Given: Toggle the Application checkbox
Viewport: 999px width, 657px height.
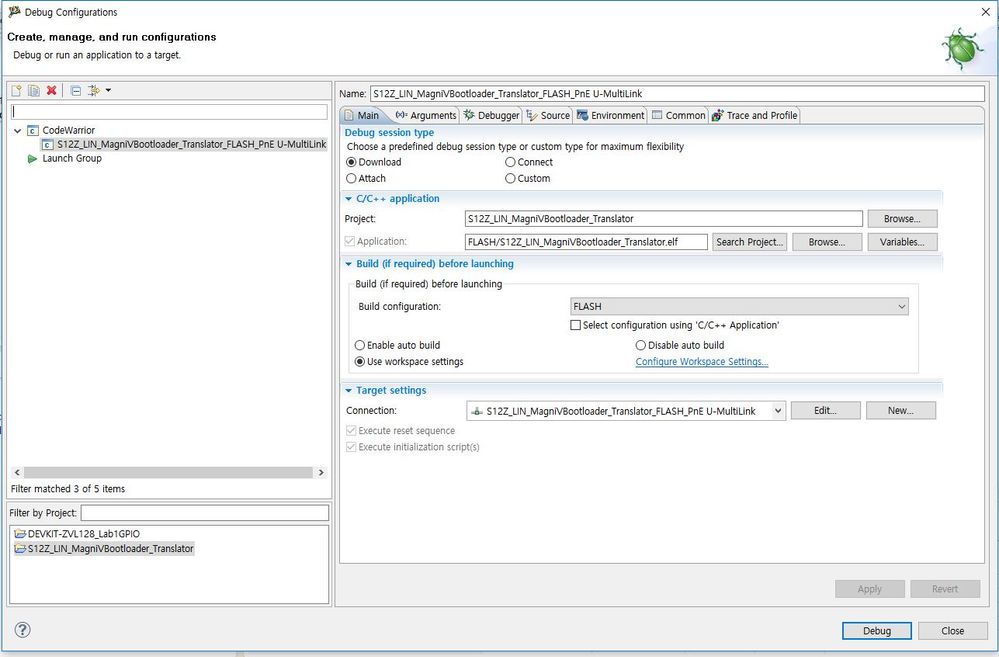Looking at the screenshot, I should [x=350, y=241].
